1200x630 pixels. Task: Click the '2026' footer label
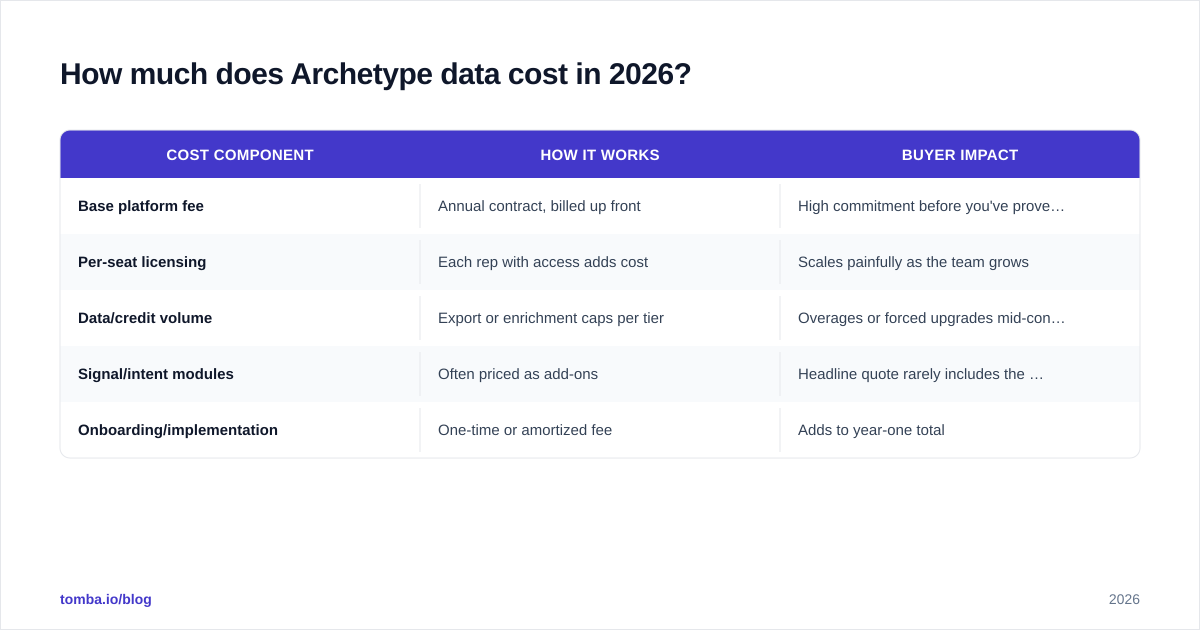[1124, 599]
